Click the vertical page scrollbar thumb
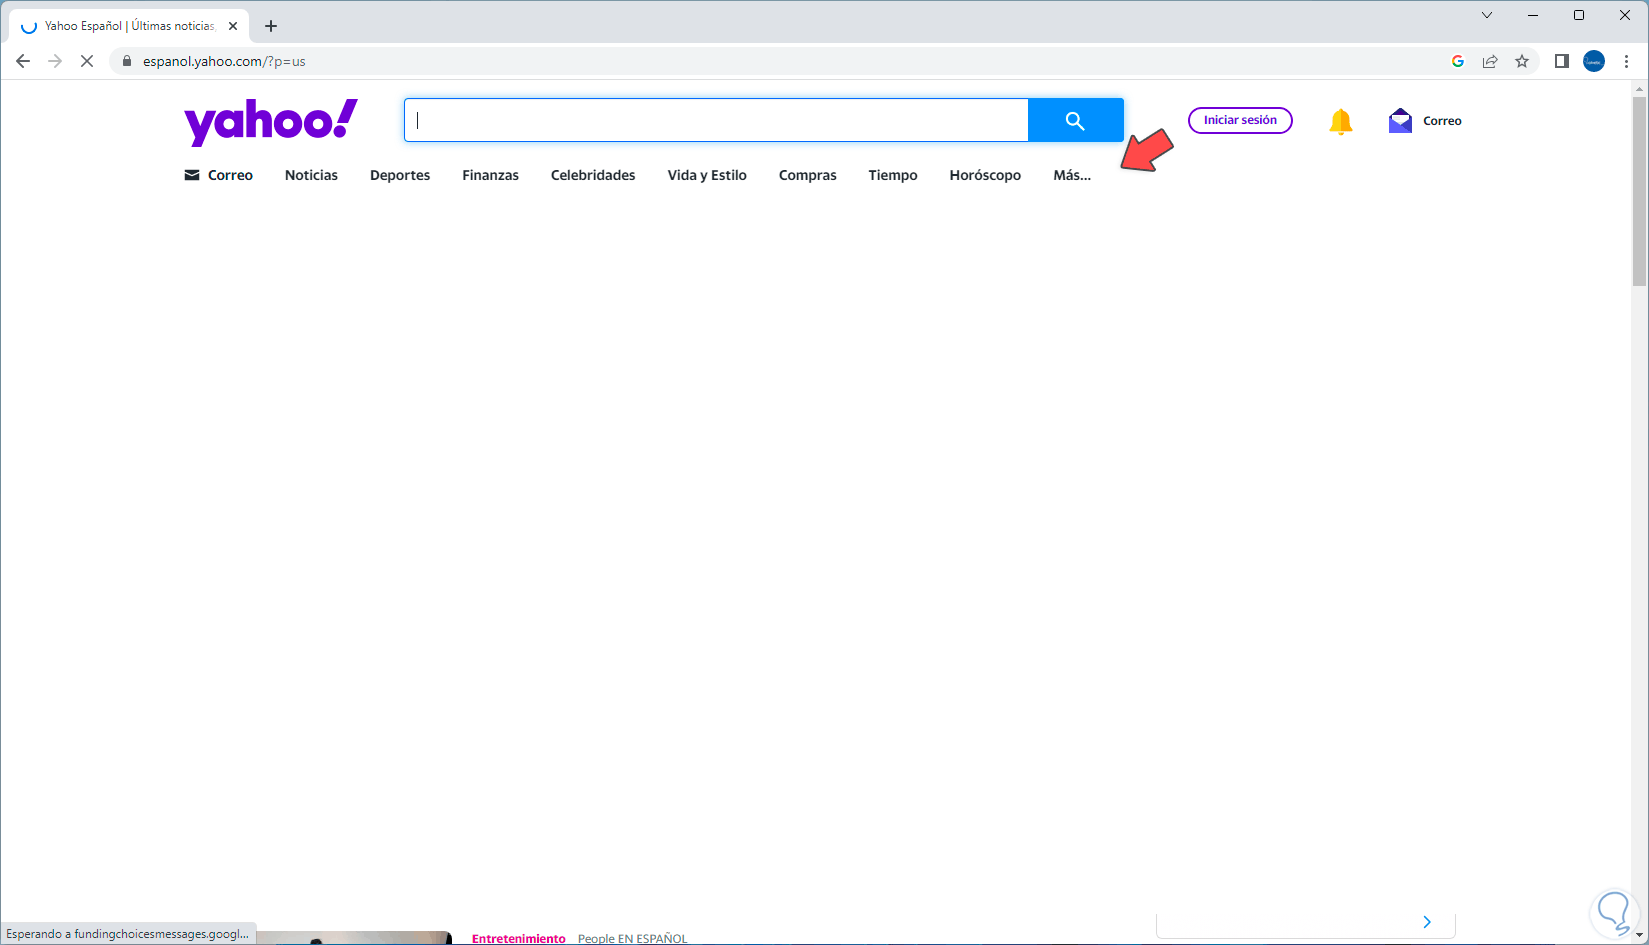1649x945 pixels. (1639, 190)
